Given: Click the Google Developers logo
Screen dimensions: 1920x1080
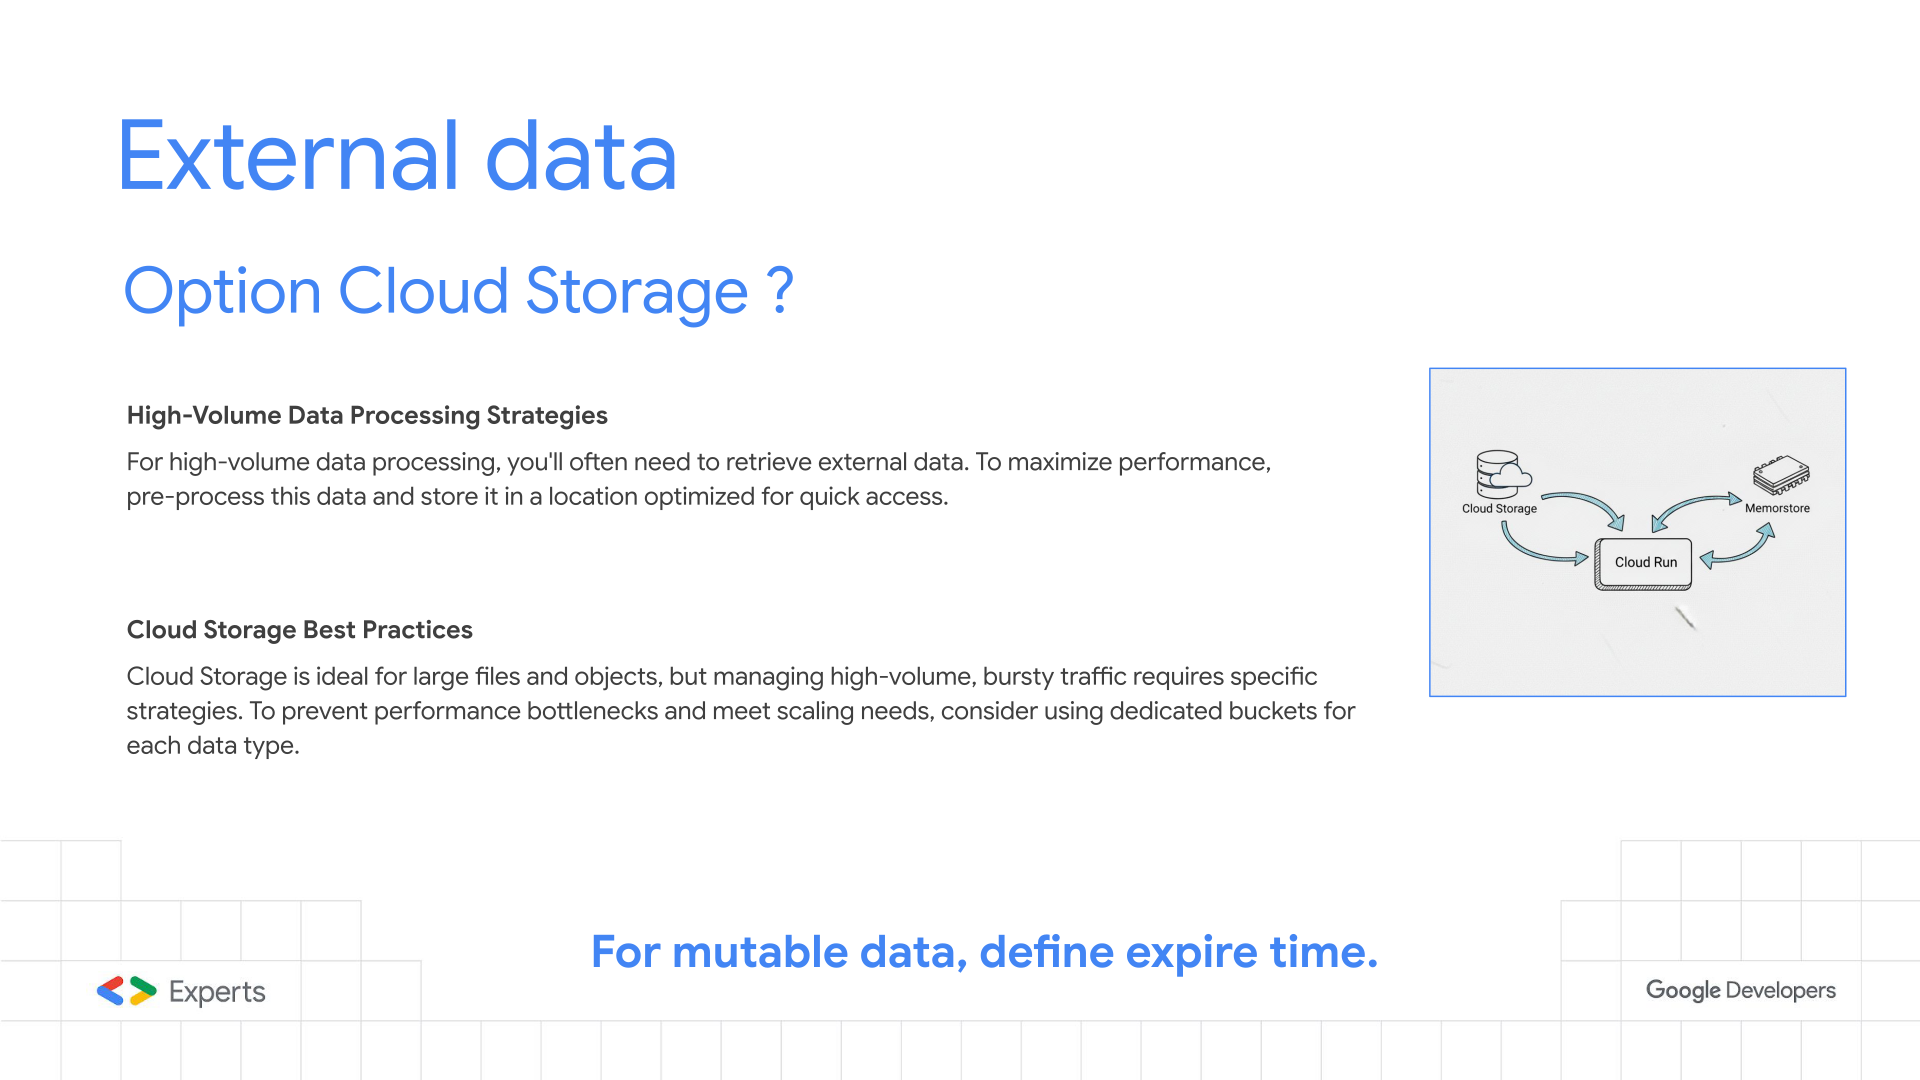Looking at the screenshot, I should coord(1740,990).
